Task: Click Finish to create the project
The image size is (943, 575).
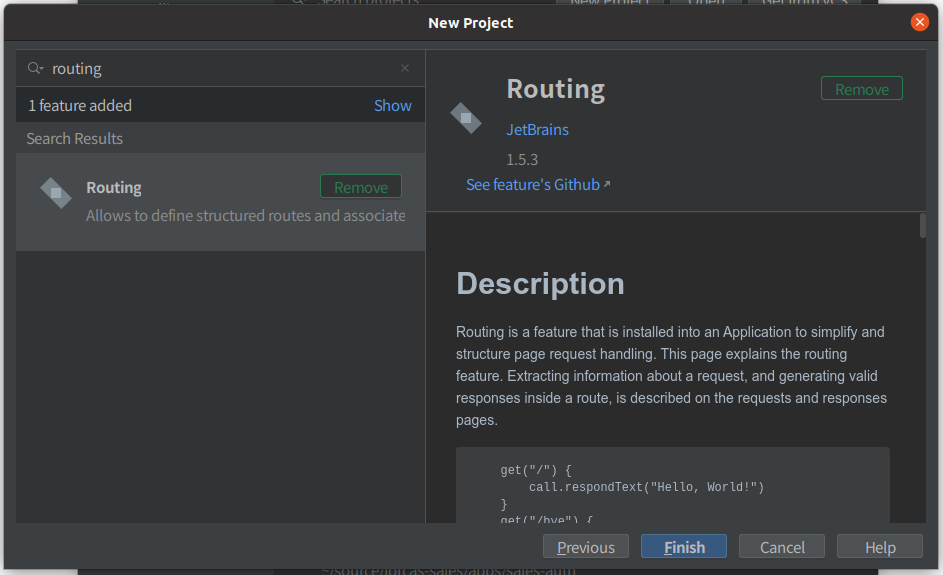Action: (684, 547)
